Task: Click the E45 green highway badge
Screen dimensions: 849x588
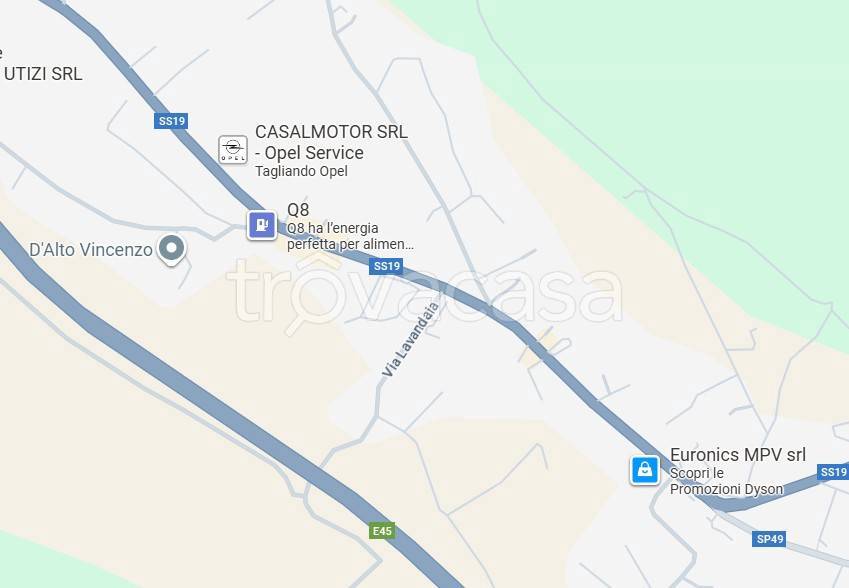Action: [x=382, y=531]
